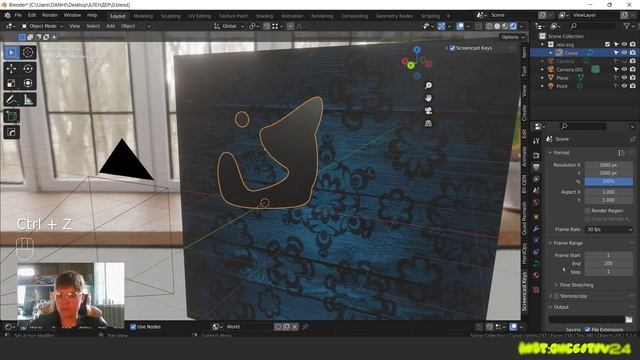Image resolution: width=640 pixels, height=360 pixels.
Task: Open the Global transform orientation dropdown
Action: pos(229,26)
